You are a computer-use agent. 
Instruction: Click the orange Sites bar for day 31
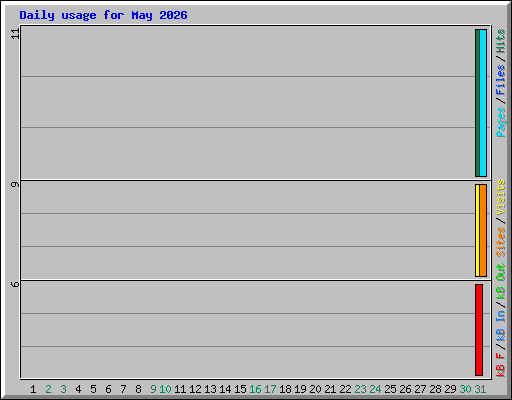[x=483, y=230]
